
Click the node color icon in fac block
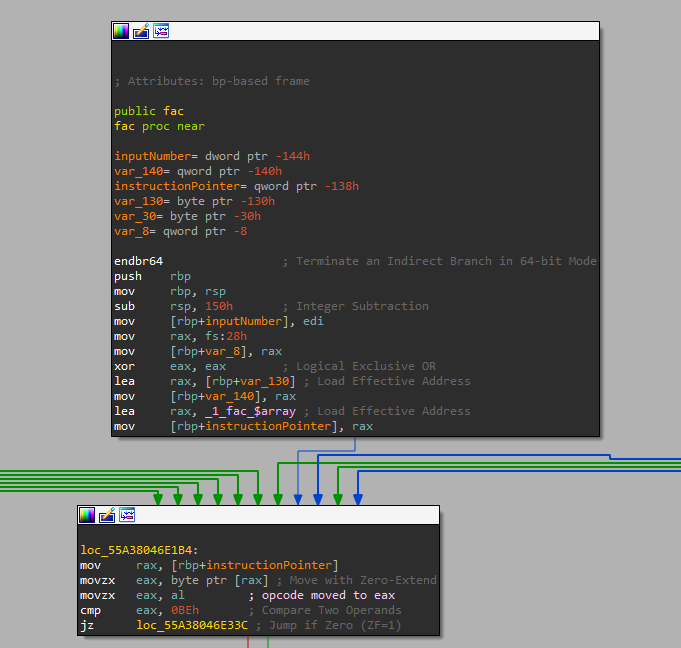click(x=121, y=31)
